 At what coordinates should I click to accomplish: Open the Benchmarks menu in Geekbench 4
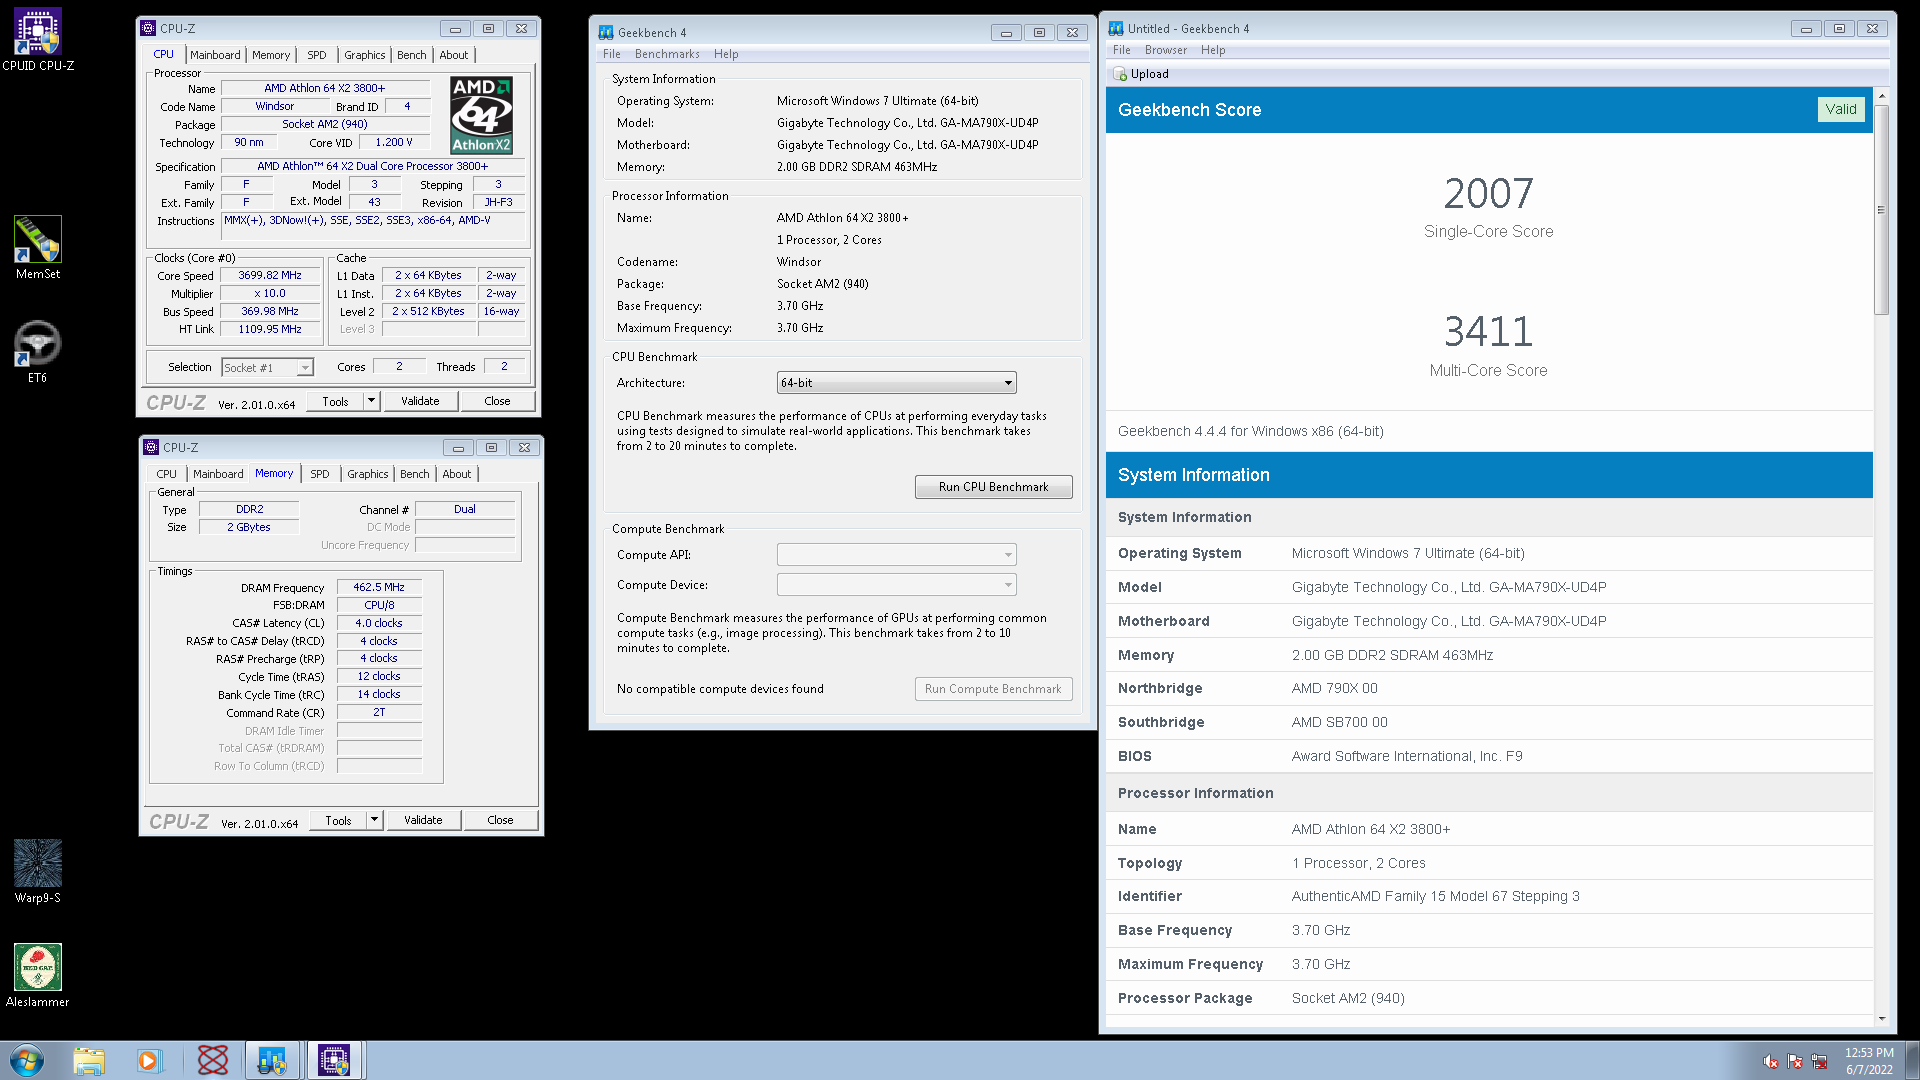click(x=667, y=54)
